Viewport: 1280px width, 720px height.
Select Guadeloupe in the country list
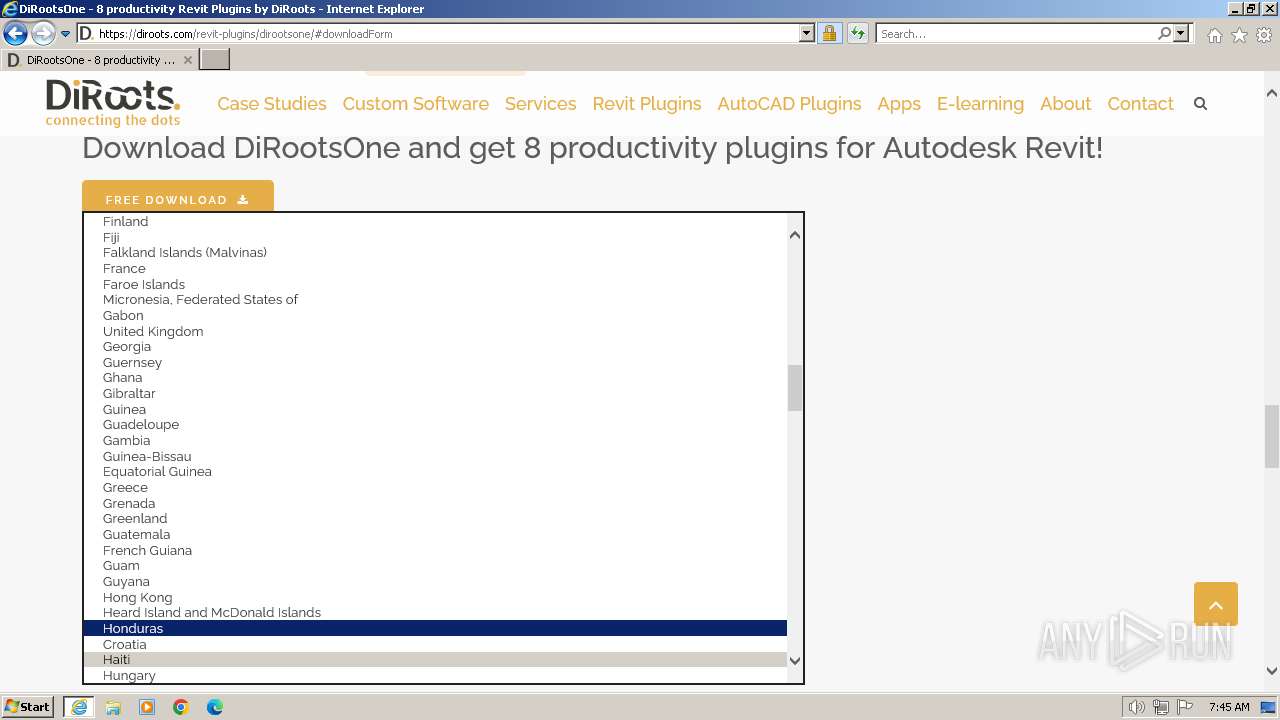pos(435,425)
